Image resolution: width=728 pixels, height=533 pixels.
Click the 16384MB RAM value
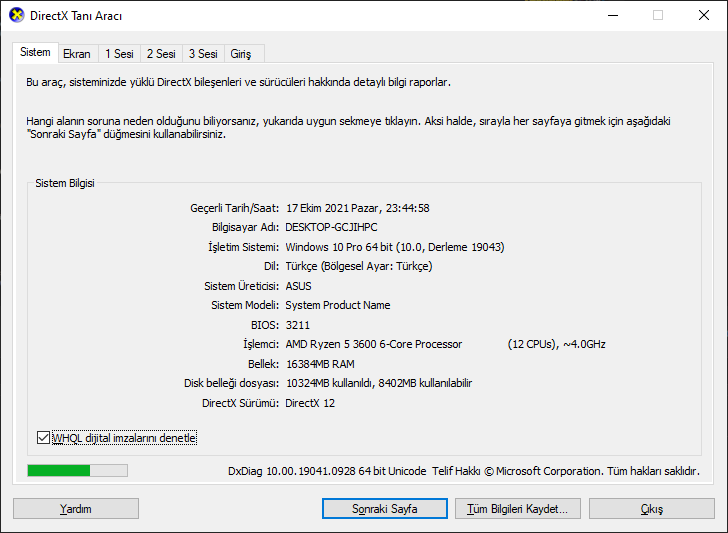(x=320, y=364)
